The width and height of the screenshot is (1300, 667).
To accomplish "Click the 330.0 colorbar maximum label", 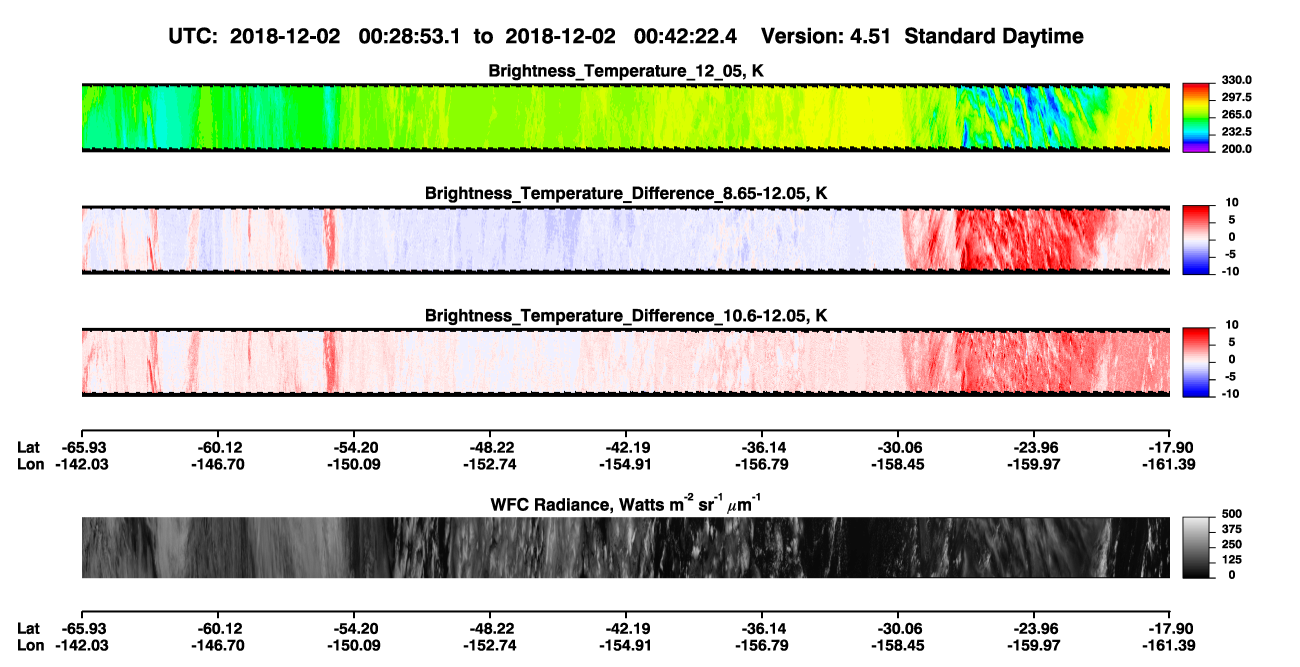I will [1237, 80].
